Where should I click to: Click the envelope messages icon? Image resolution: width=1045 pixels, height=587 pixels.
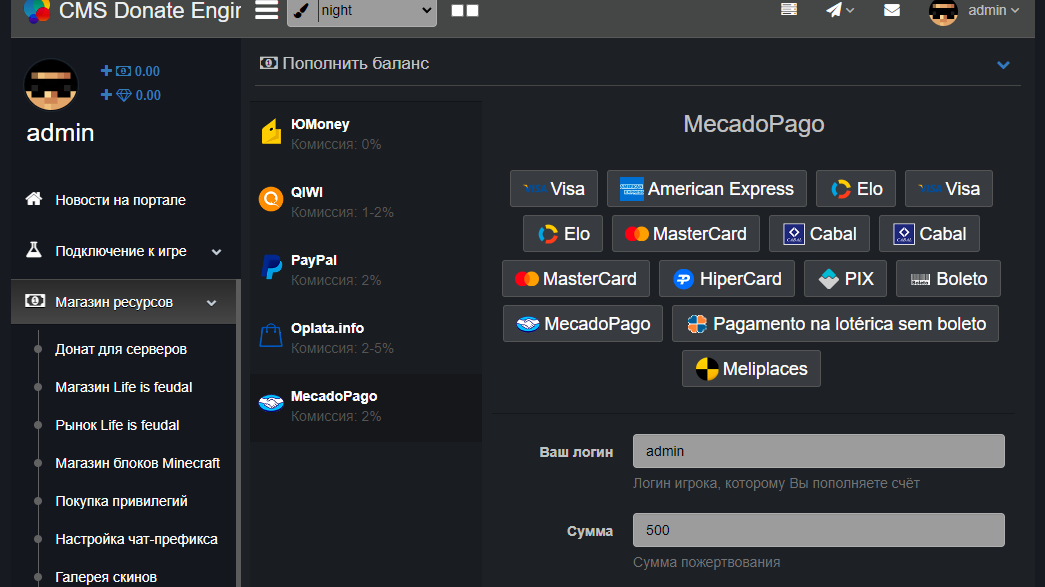[892, 10]
